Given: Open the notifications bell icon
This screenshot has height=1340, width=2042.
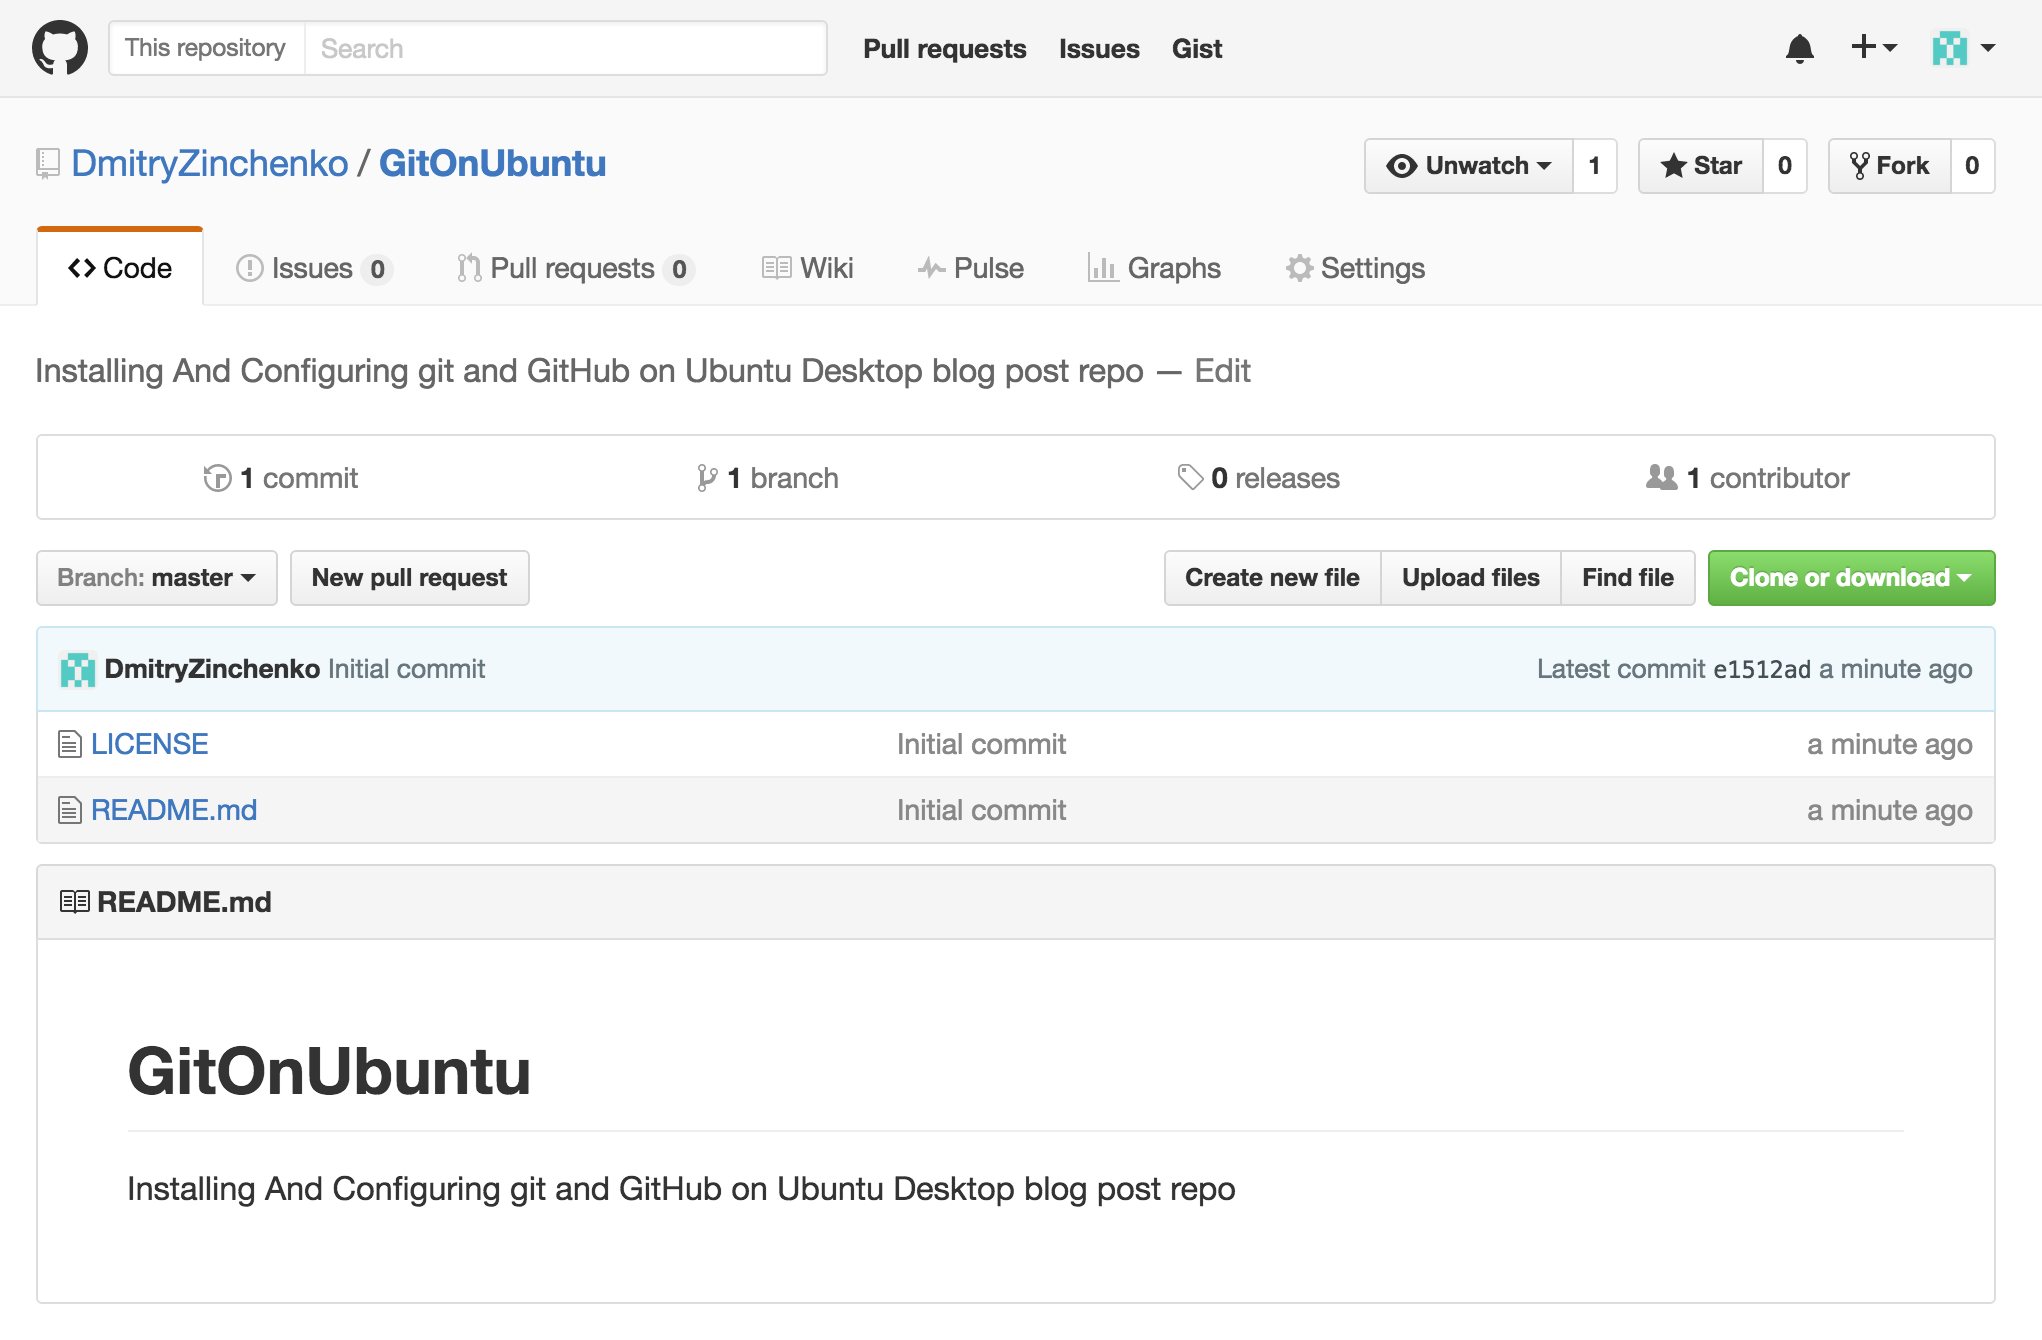Looking at the screenshot, I should [x=1799, y=48].
